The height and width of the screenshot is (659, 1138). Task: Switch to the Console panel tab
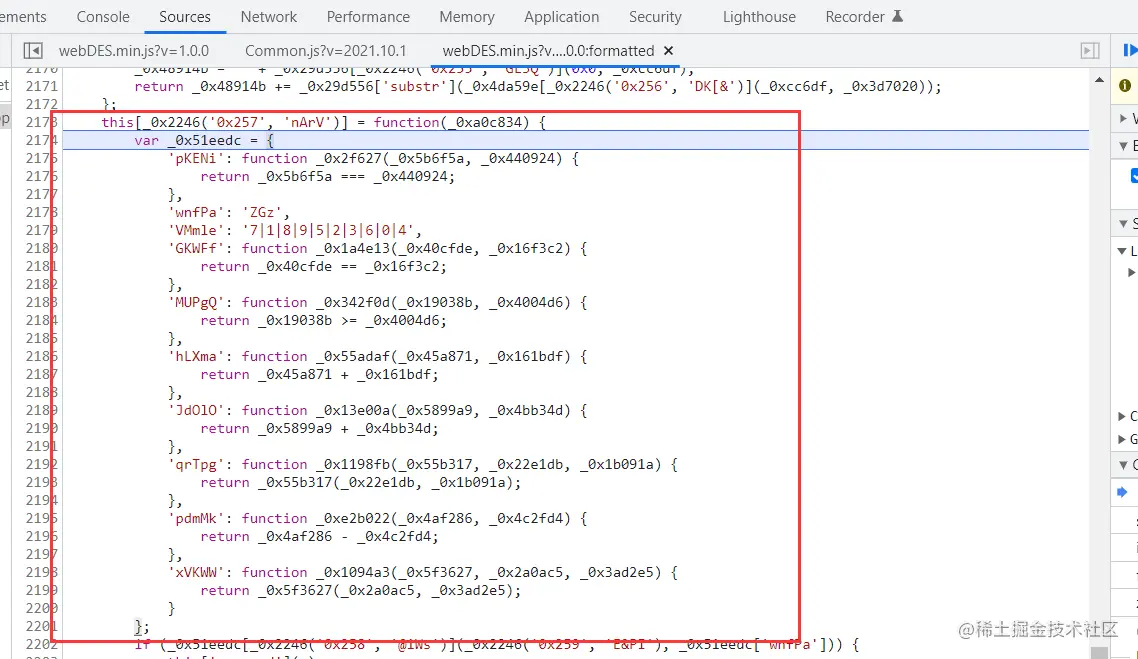[x=103, y=17]
